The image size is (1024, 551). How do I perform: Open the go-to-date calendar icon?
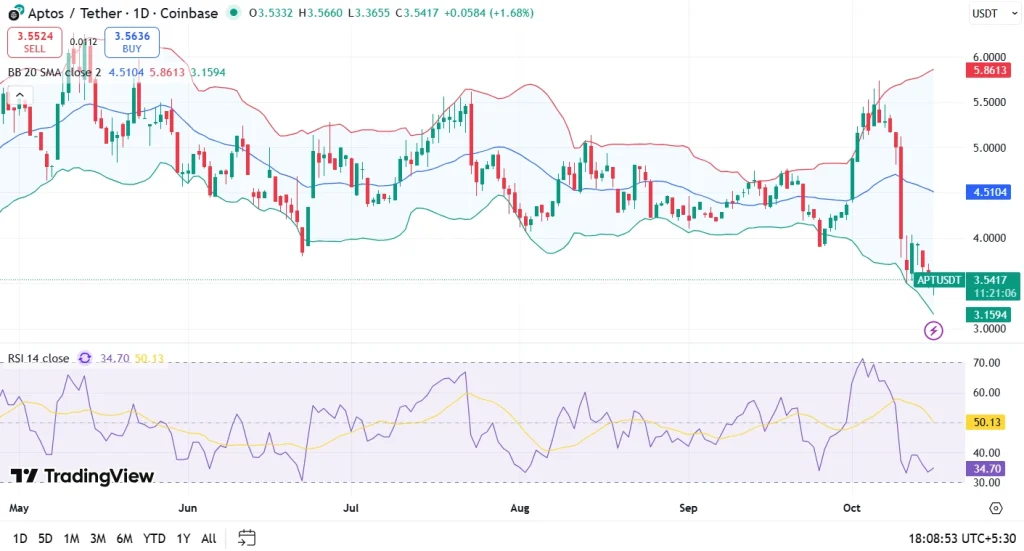[x=247, y=538]
